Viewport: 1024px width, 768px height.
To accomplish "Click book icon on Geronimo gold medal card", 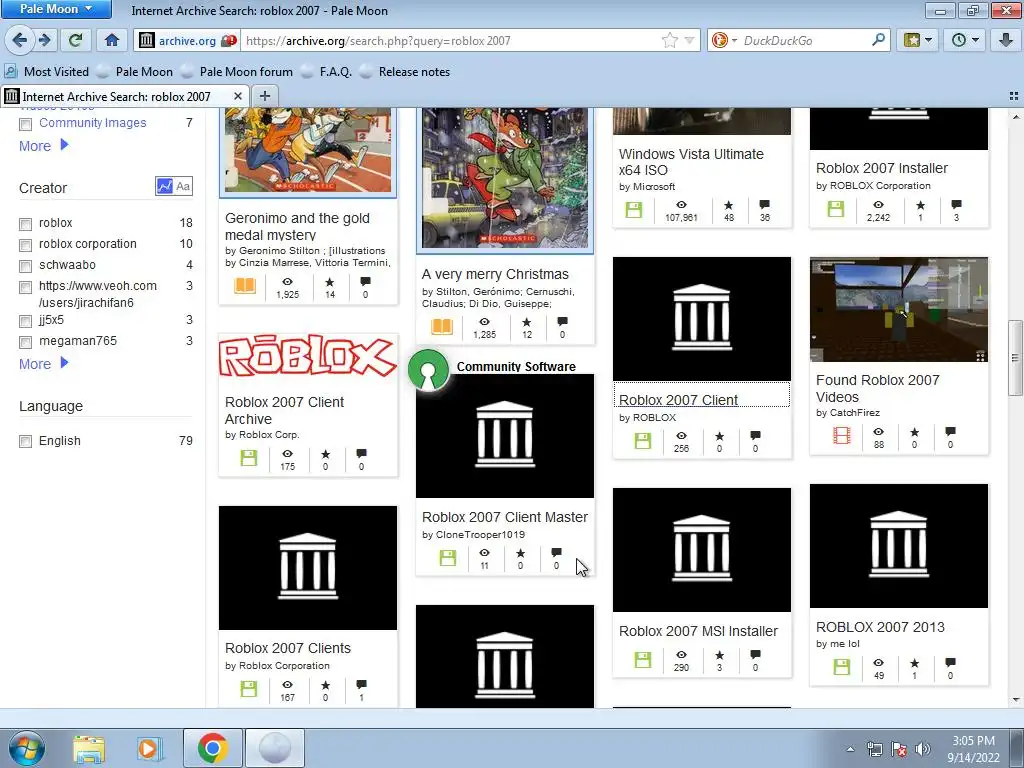I will tap(245, 286).
